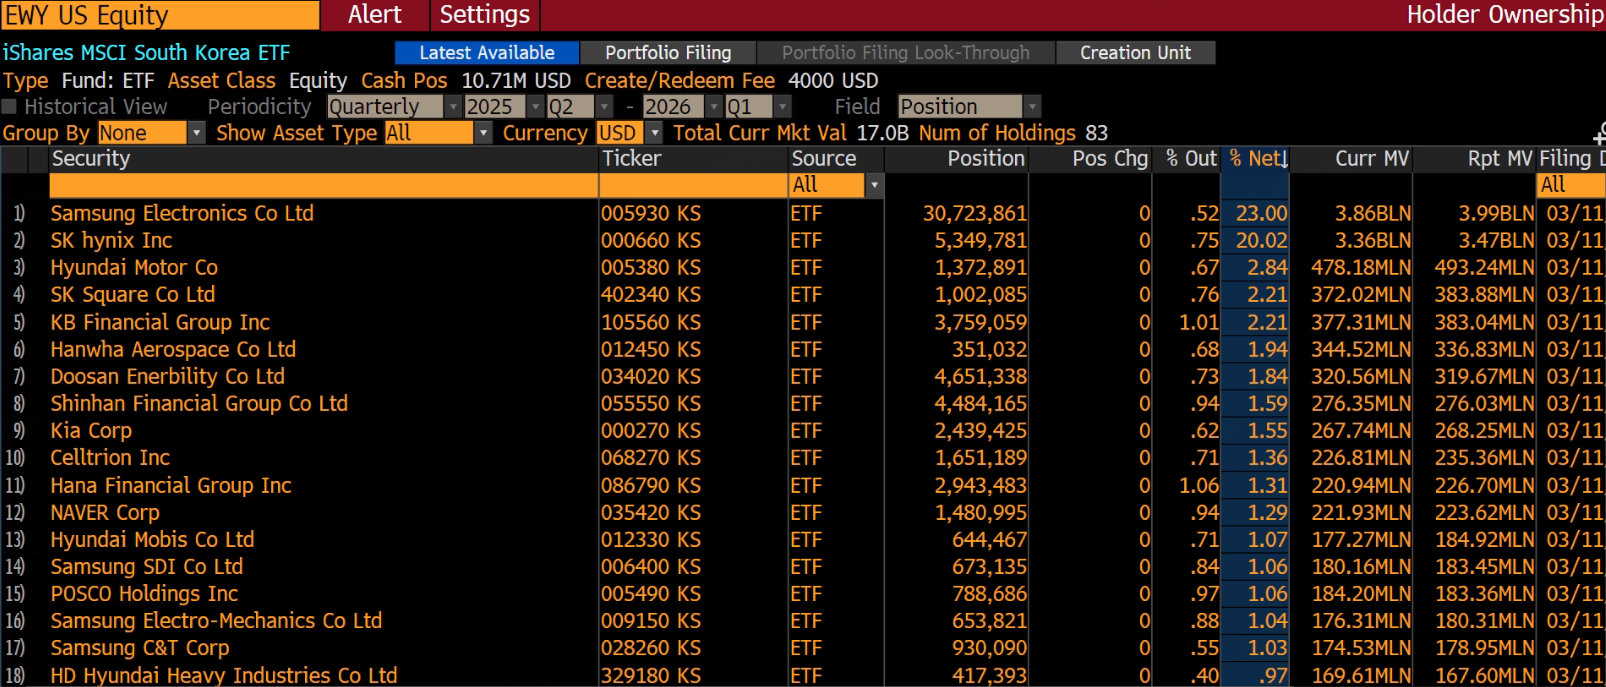The image size is (1606, 687).
Task: Switch to the Portfolio Filing tab
Action: tap(667, 53)
